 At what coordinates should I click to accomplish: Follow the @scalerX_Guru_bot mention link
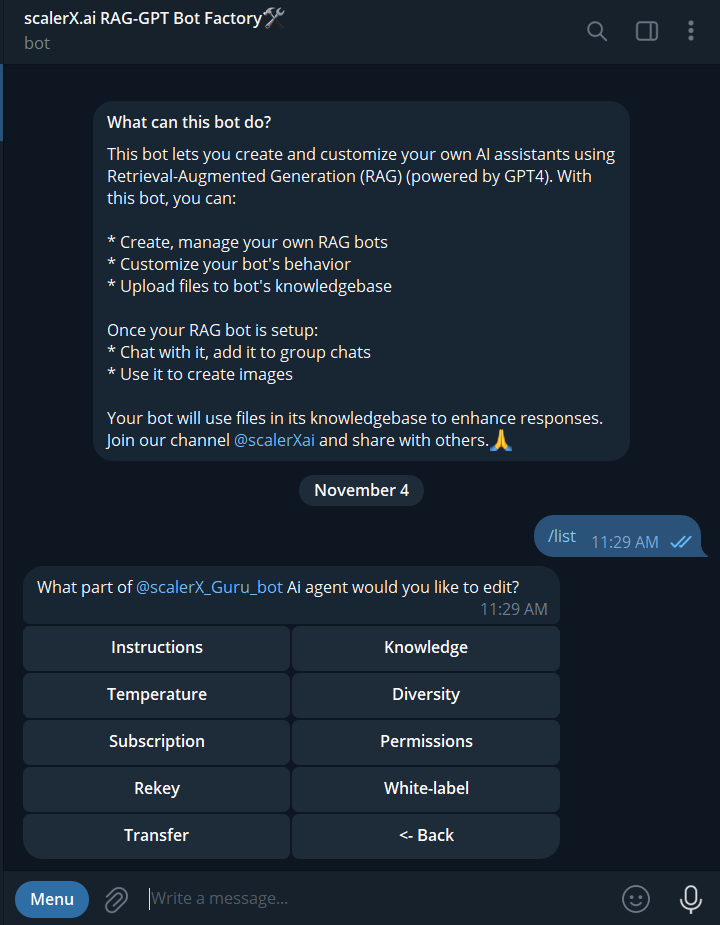click(x=209, y=587)
